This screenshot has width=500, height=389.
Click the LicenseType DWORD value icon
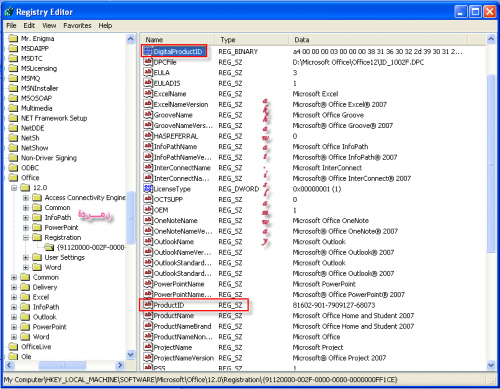148,189
